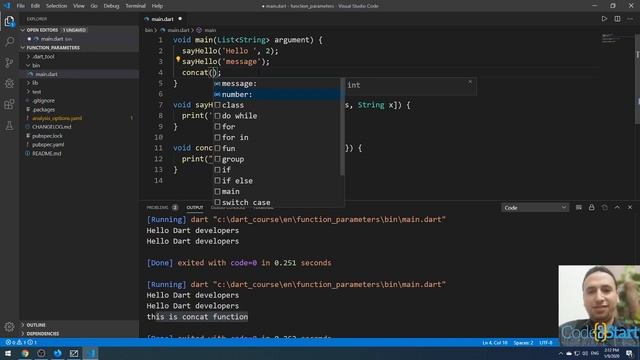Open the Debug menu
Viewport: 640px width, 360px height.
(111, 6)
